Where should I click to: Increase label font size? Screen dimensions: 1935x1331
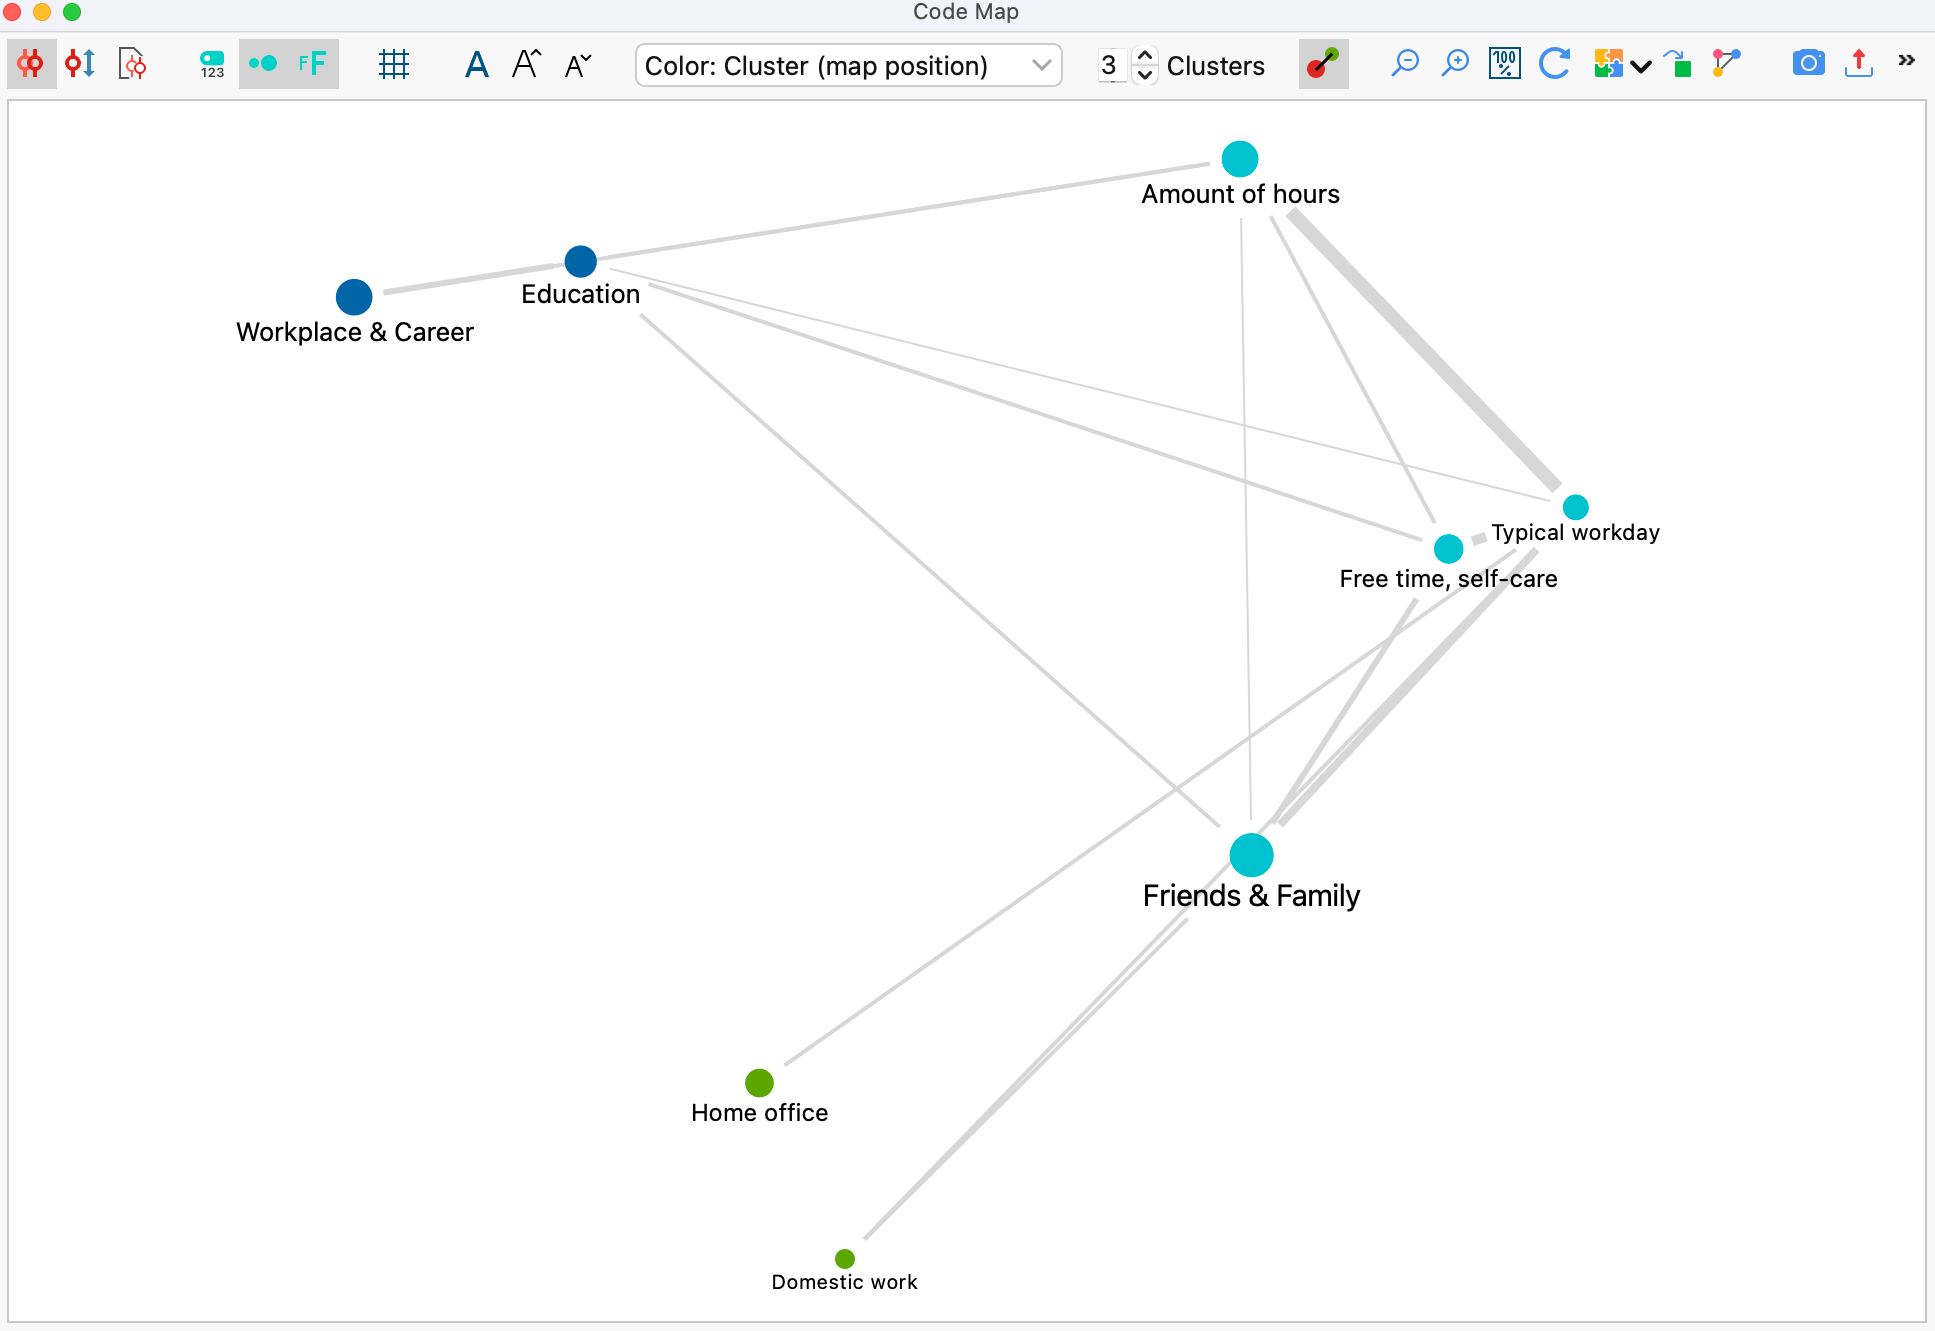click(527, 64)
